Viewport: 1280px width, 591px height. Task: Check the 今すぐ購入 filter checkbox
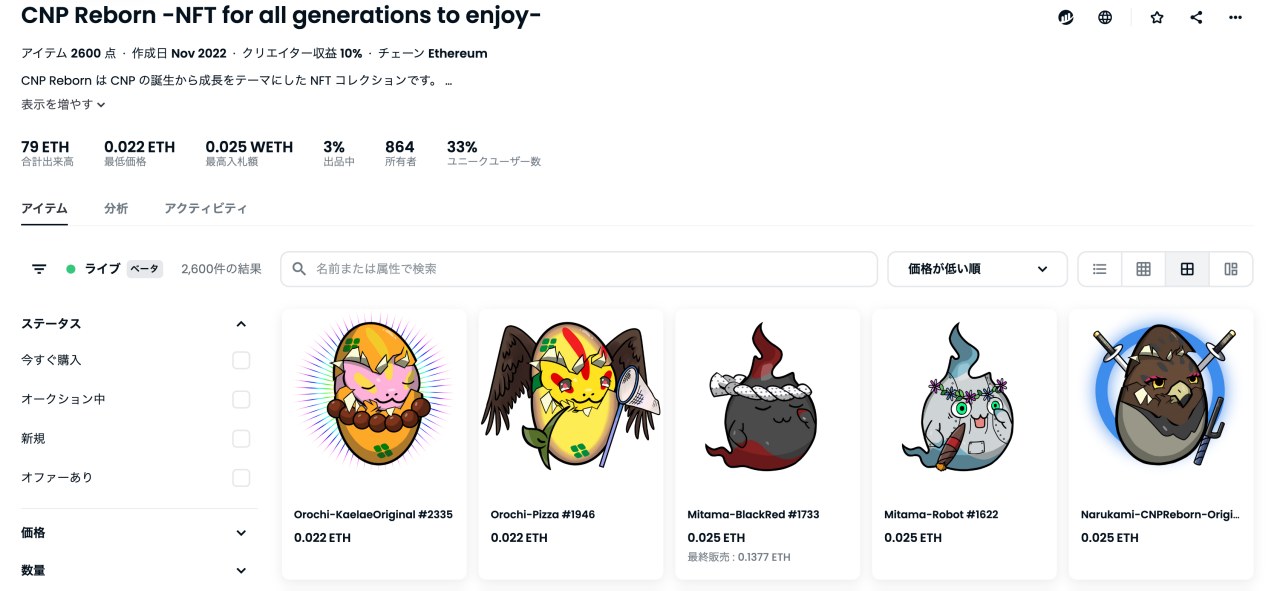(x=241, y=360)
